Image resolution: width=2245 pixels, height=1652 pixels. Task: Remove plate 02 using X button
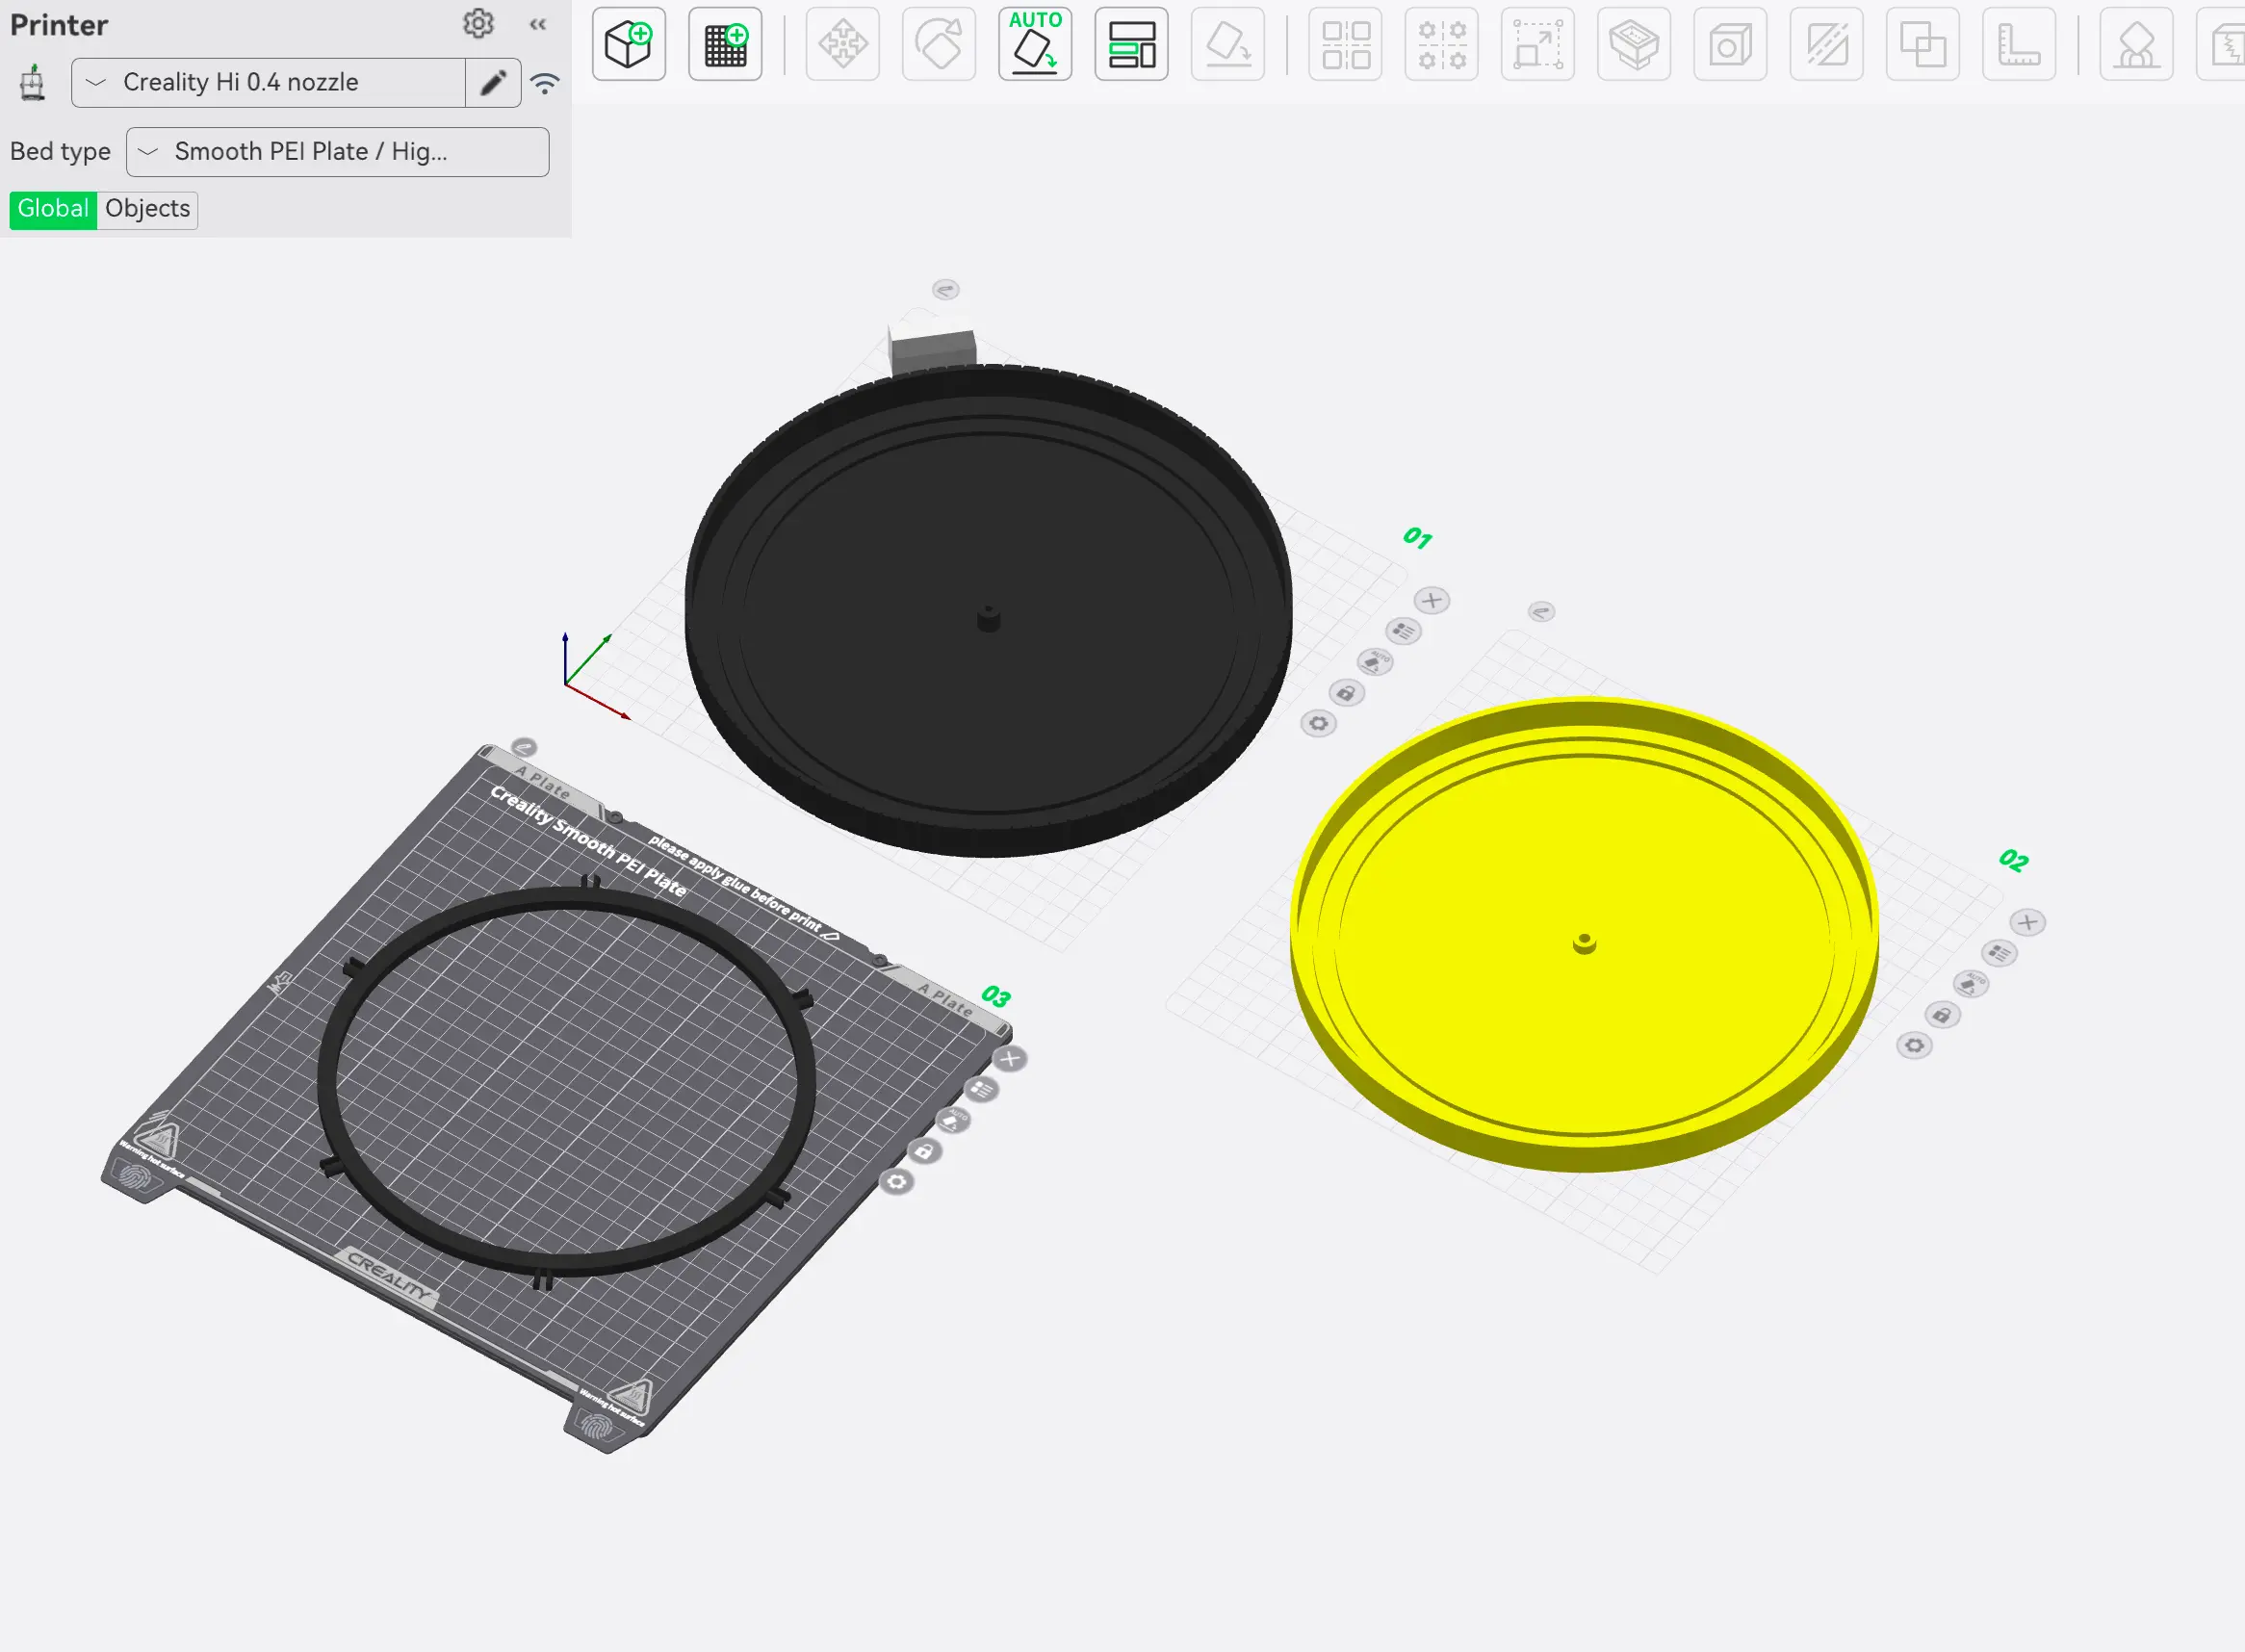pyautogui.click(x=2028, y=922)
